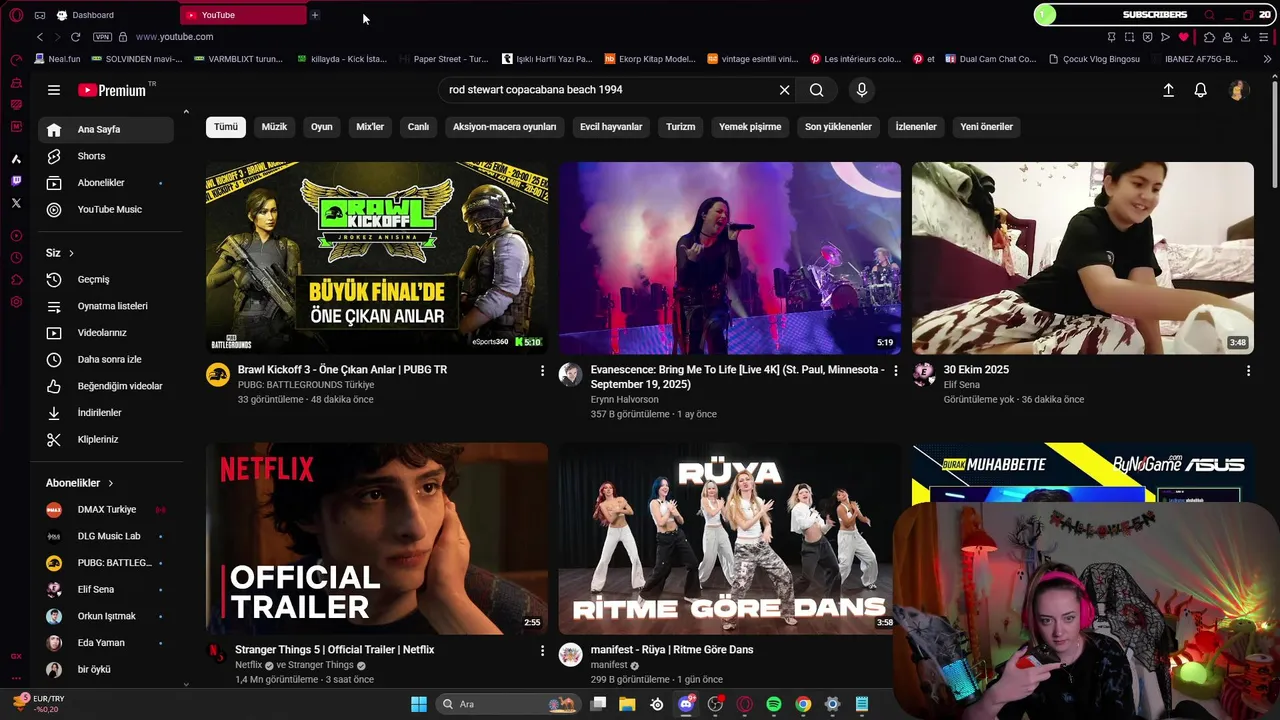Clear the search text with the X icon

pyautogui.click(x=785, y=90)
